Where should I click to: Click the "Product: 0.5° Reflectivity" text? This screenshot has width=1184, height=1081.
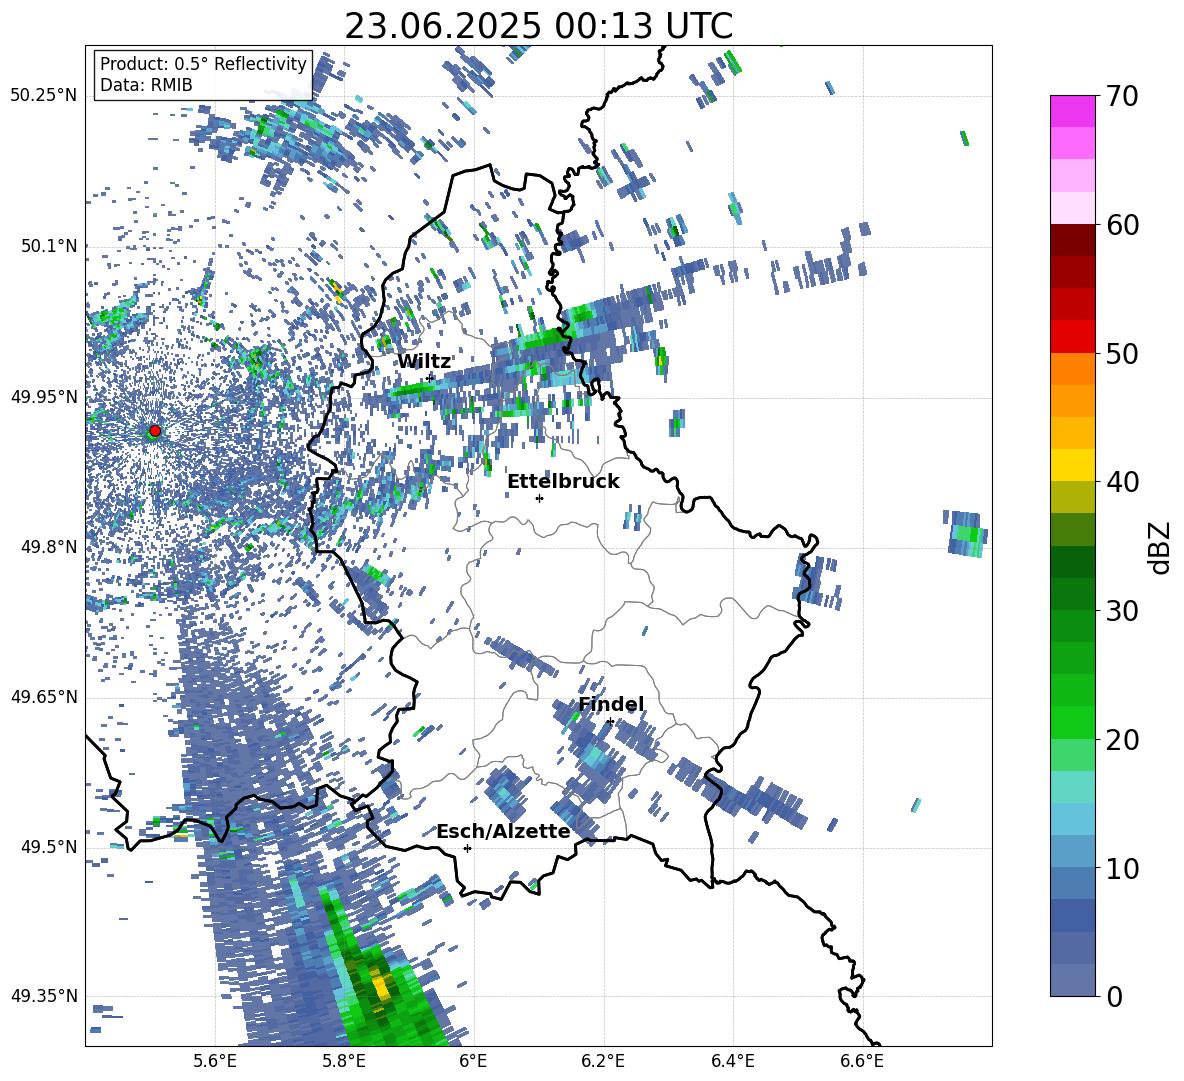(203, 64)
